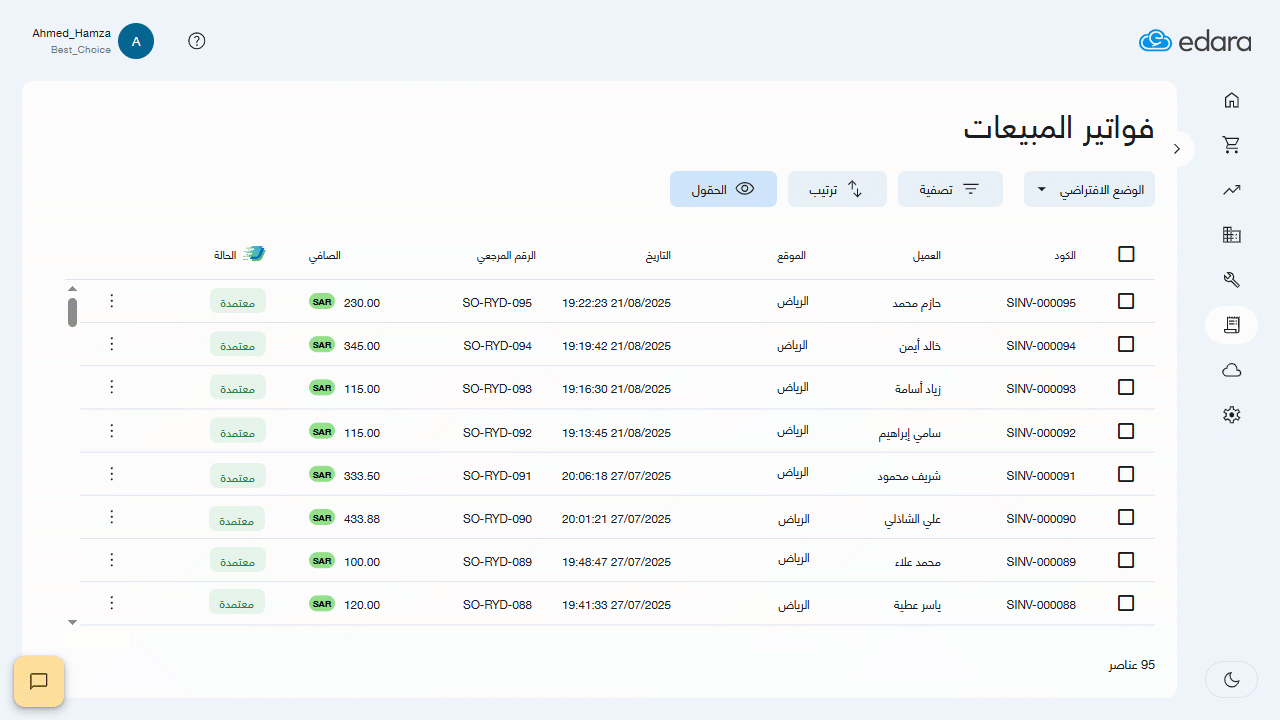Image resolution: width=1280 pixels, height=720 pixels.
Task: Click the table vertical scrollbar thumb
Action: 72,312
